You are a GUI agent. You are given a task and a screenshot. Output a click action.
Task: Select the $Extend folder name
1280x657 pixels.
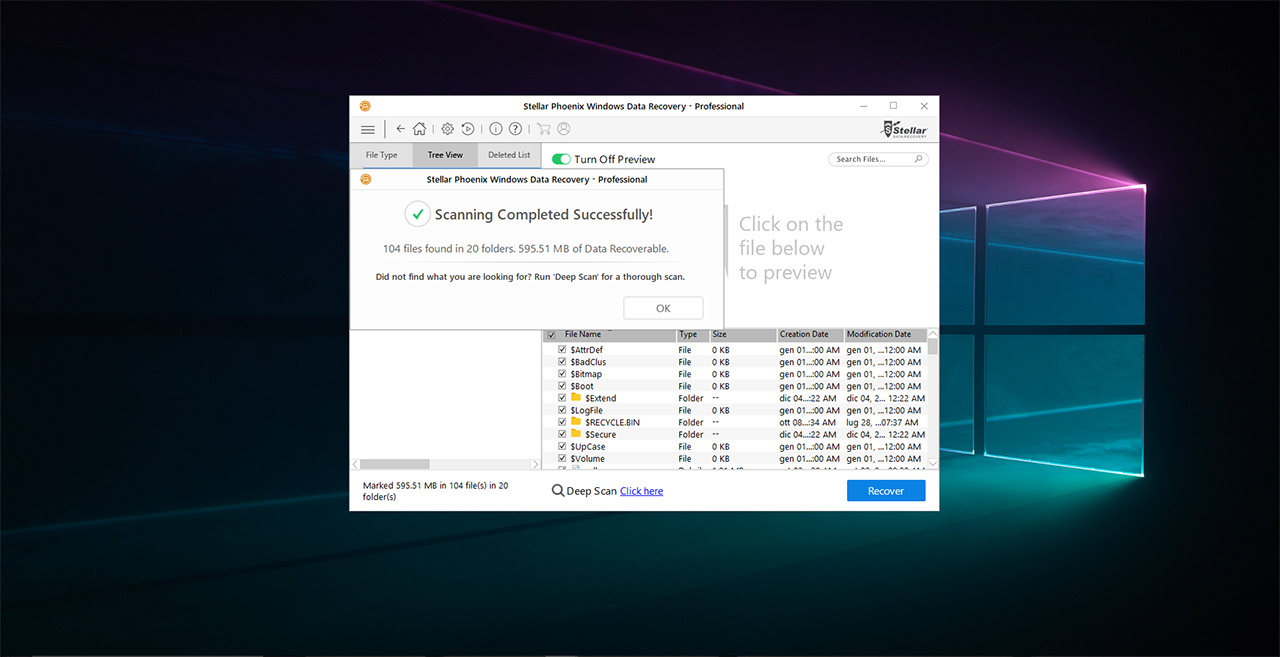point(601,398)
